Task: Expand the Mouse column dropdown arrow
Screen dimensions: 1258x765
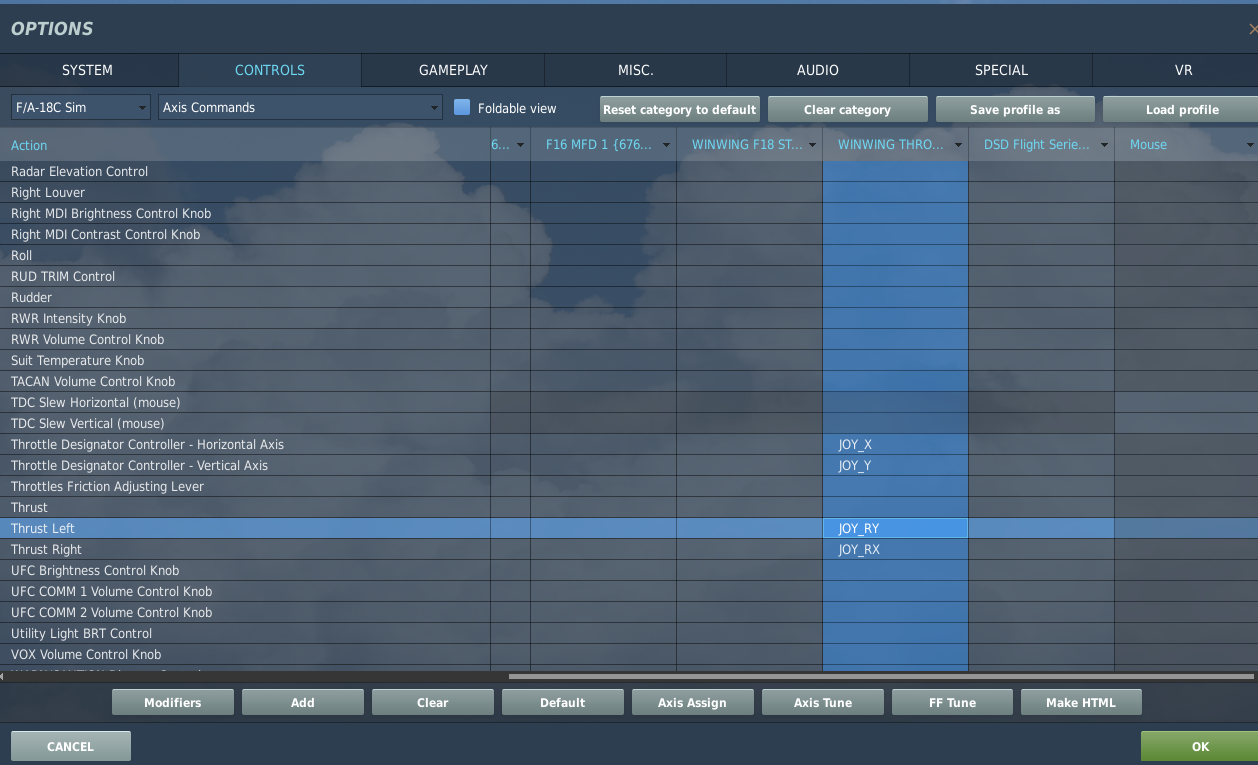Action: [x=1250, y=145]
